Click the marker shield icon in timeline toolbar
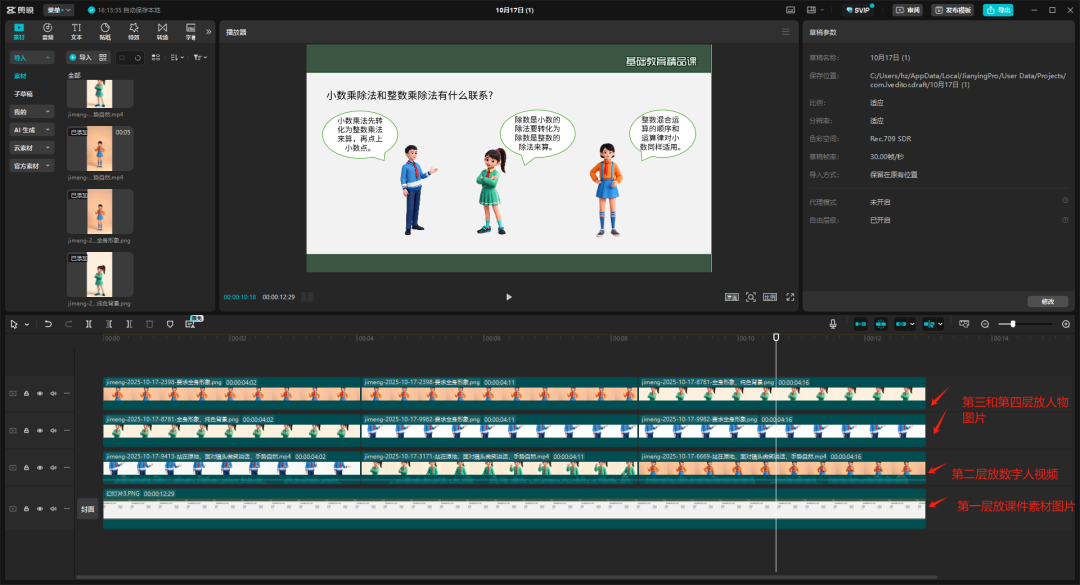 tap(170, 324)
